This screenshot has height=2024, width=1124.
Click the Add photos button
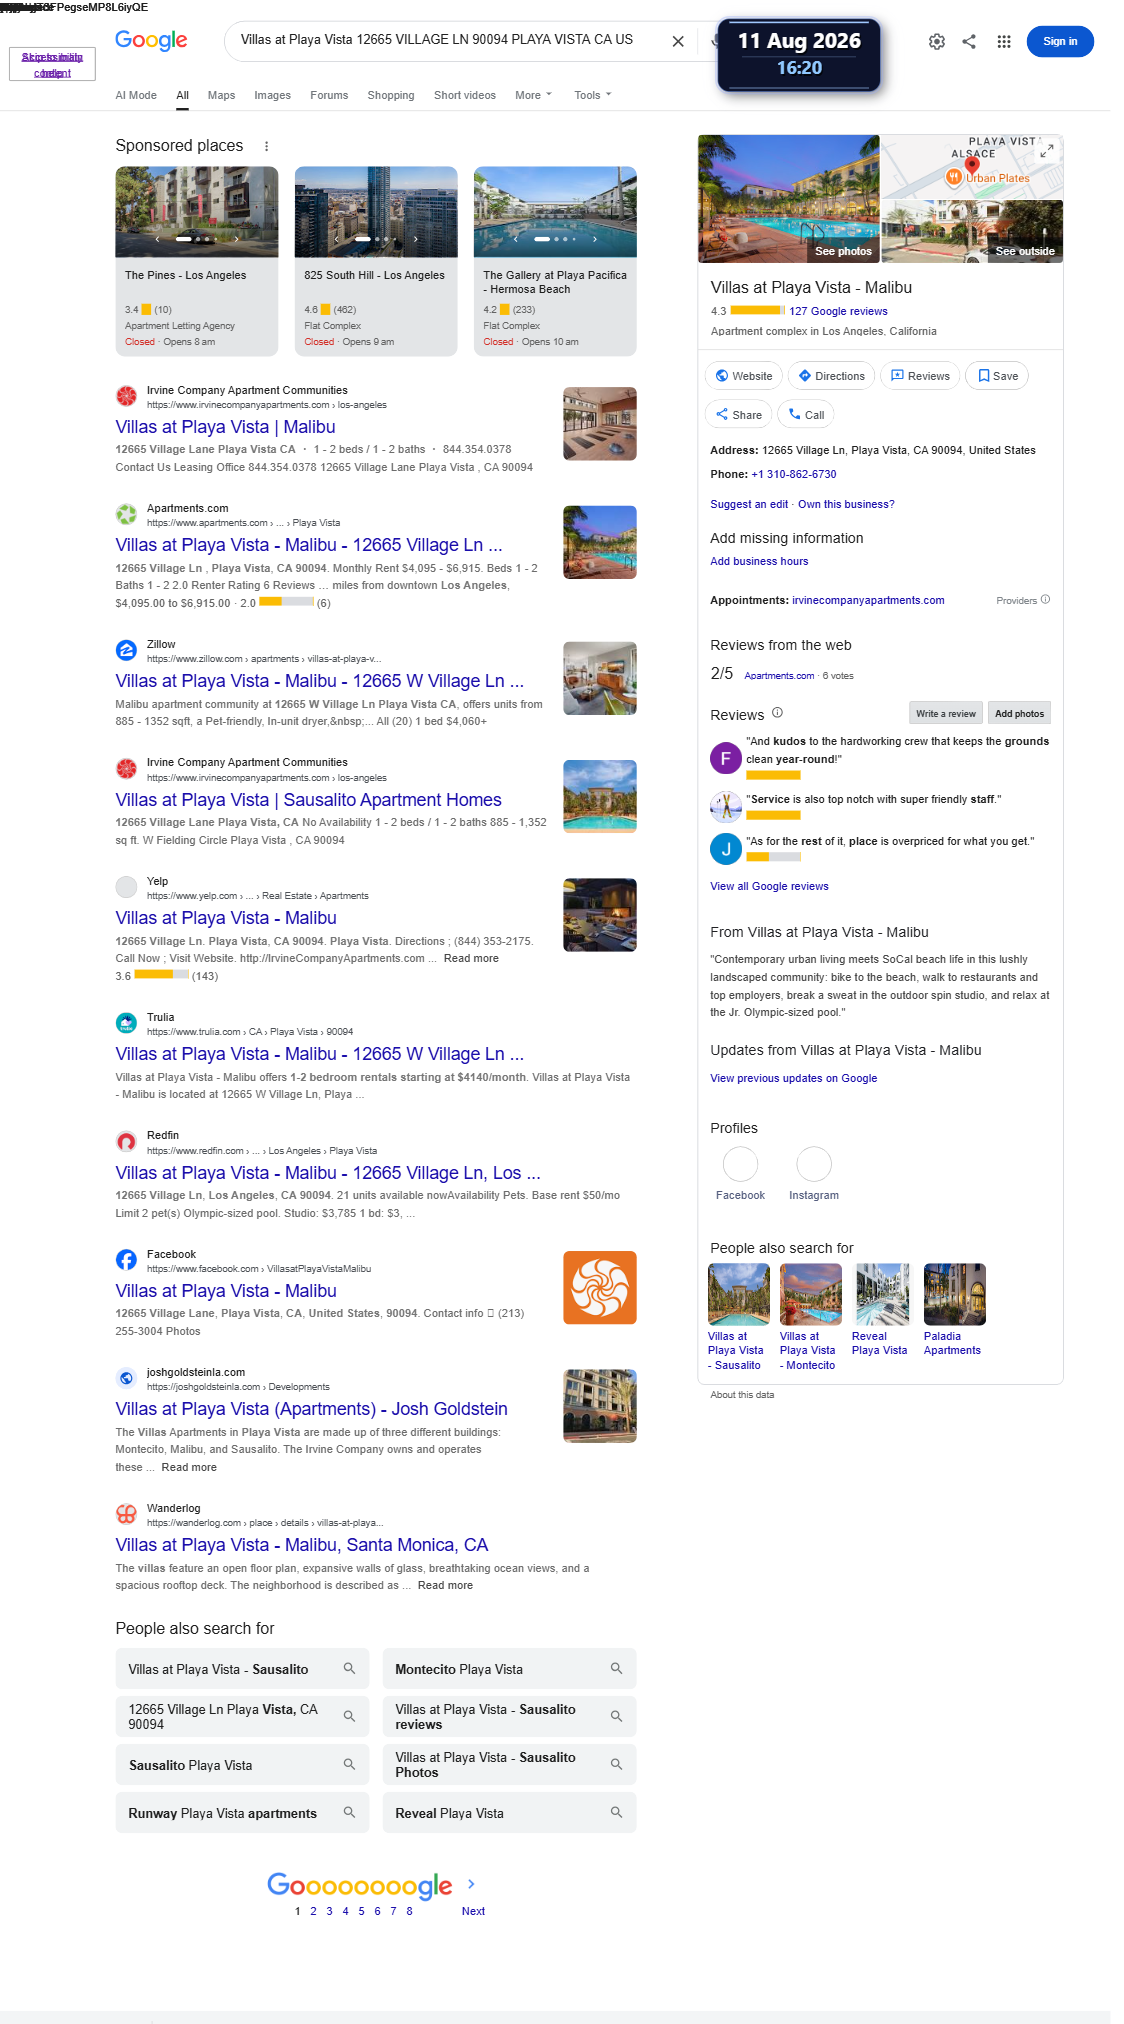(1019, 713)
